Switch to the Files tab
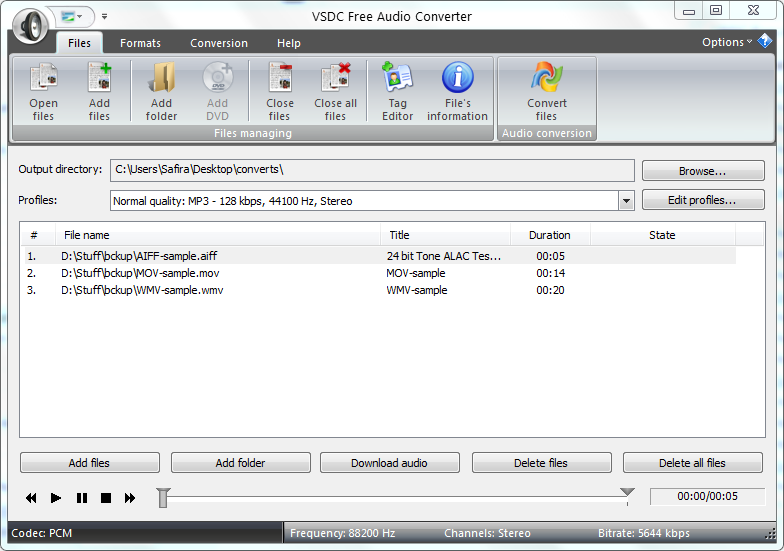784x551 pixels. point(80,43)
